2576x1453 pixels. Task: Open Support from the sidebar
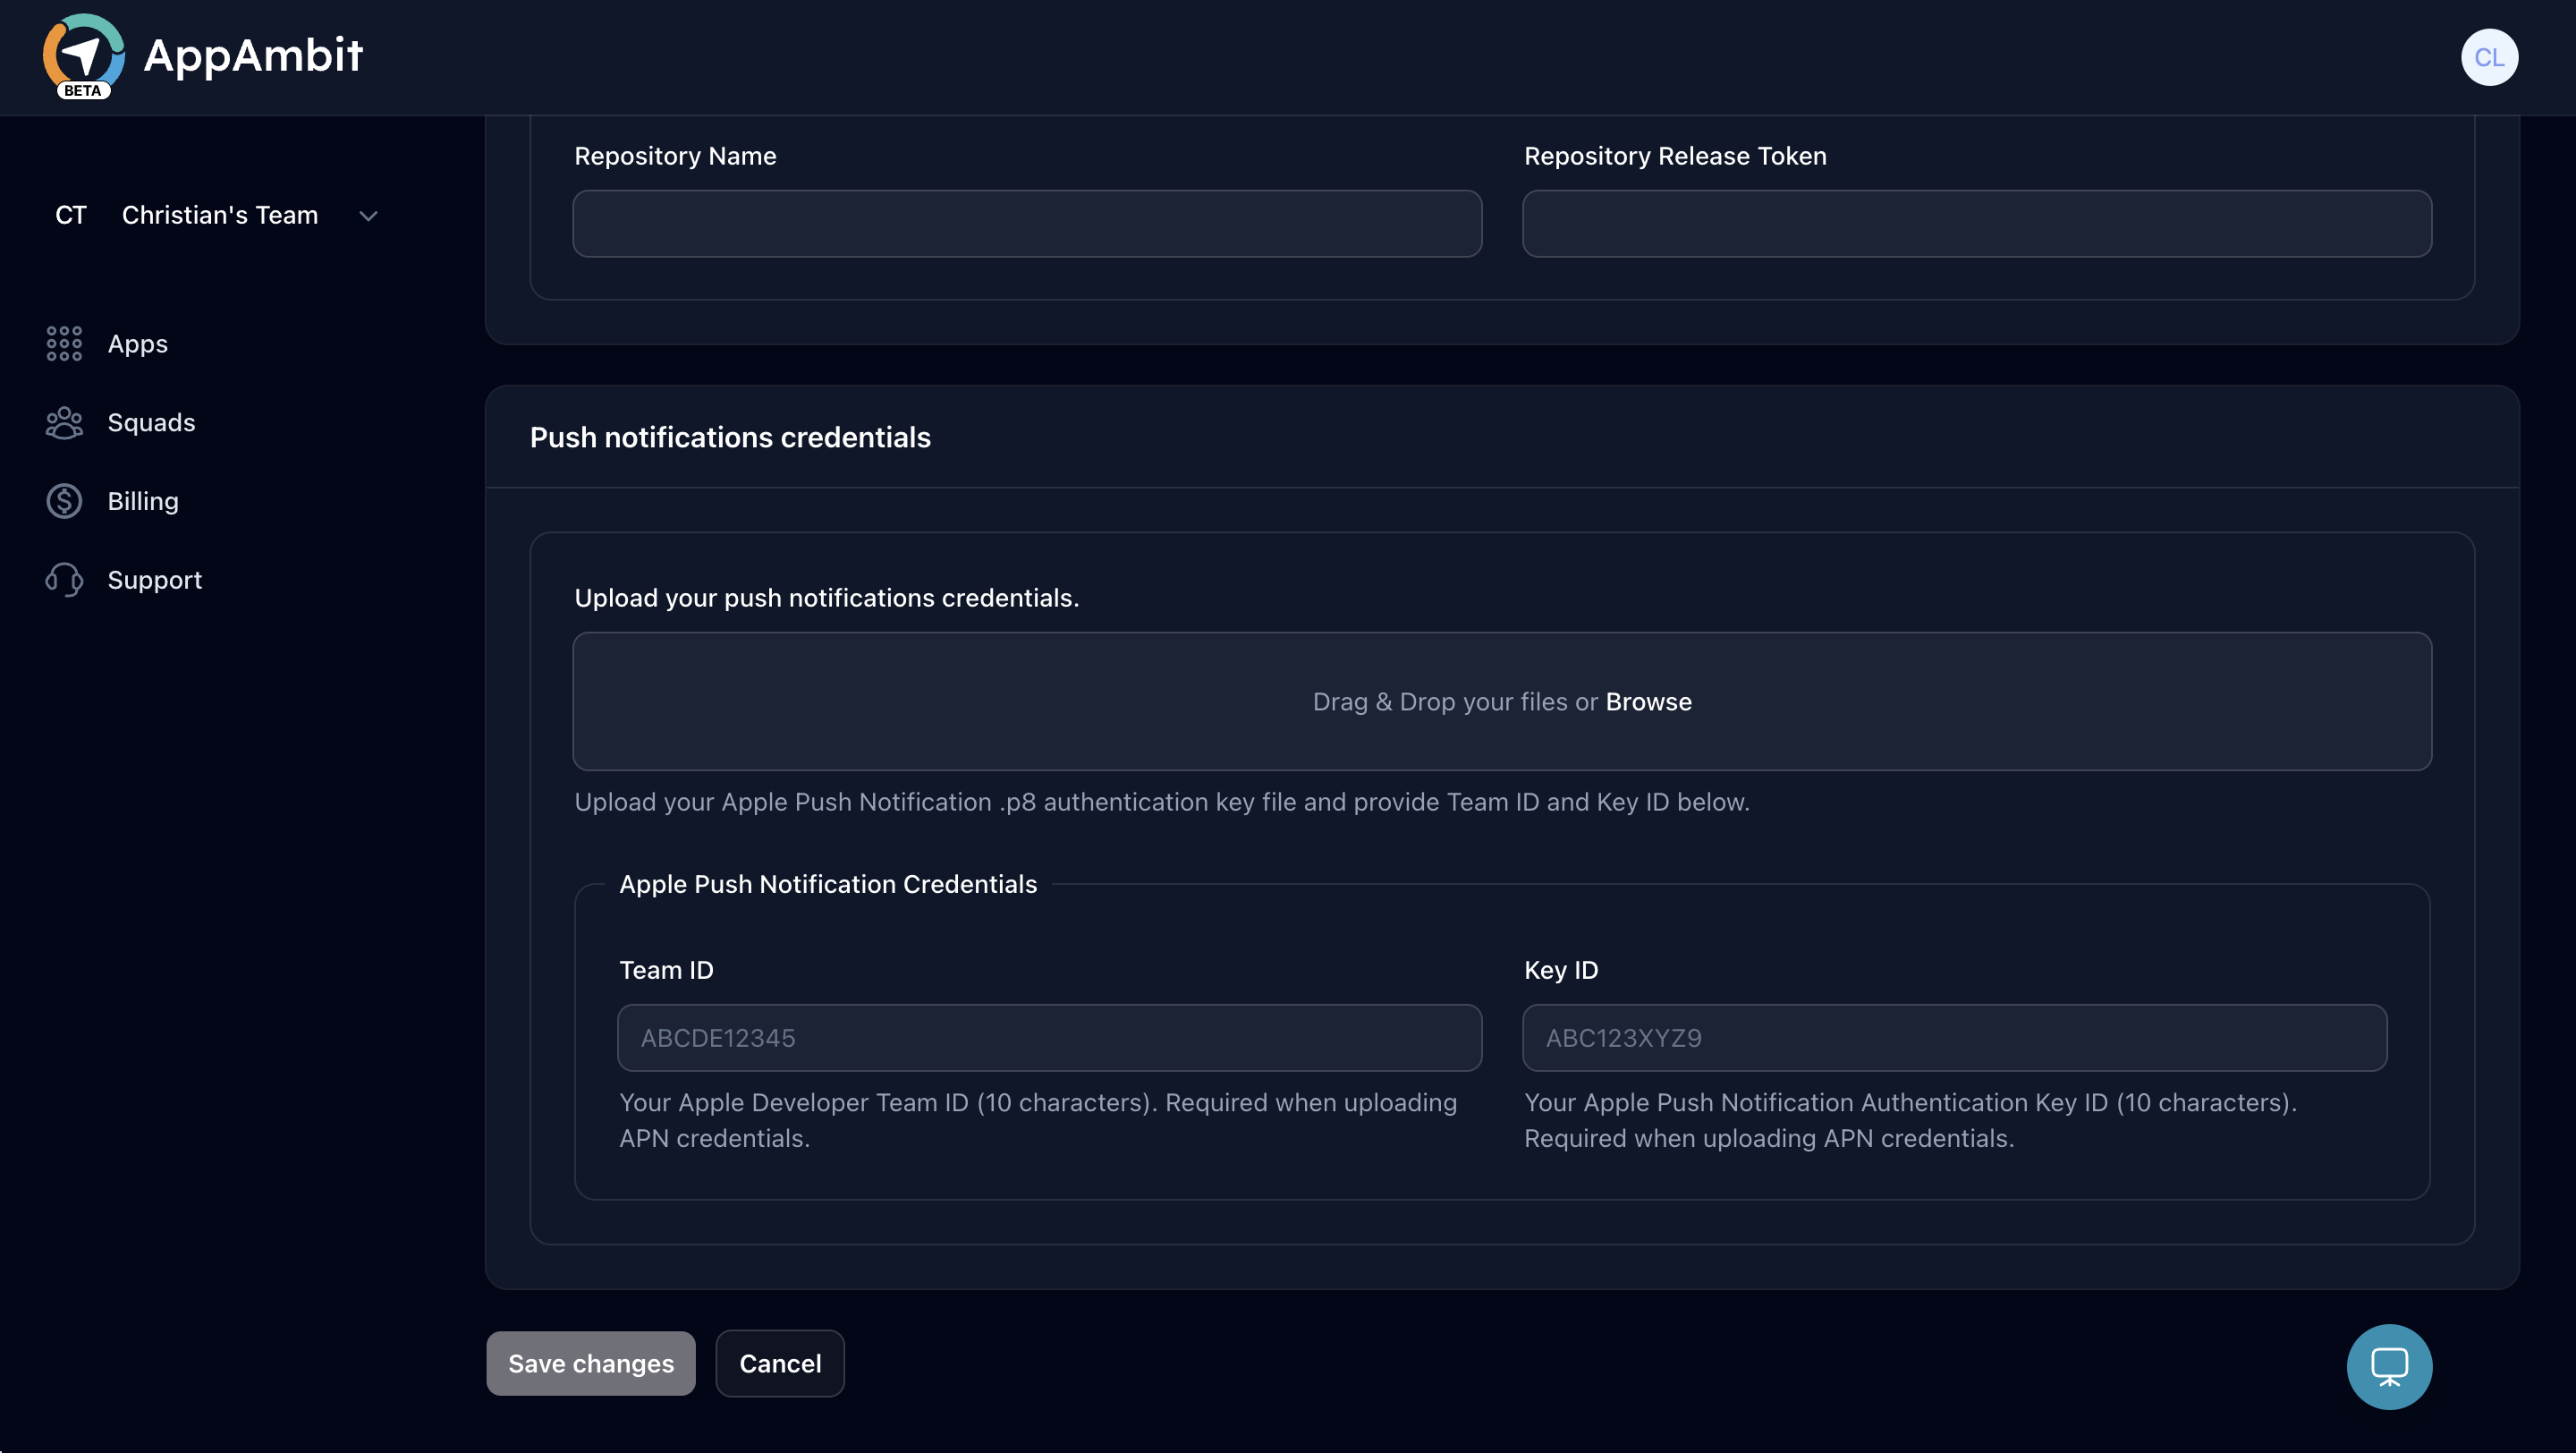155,580
